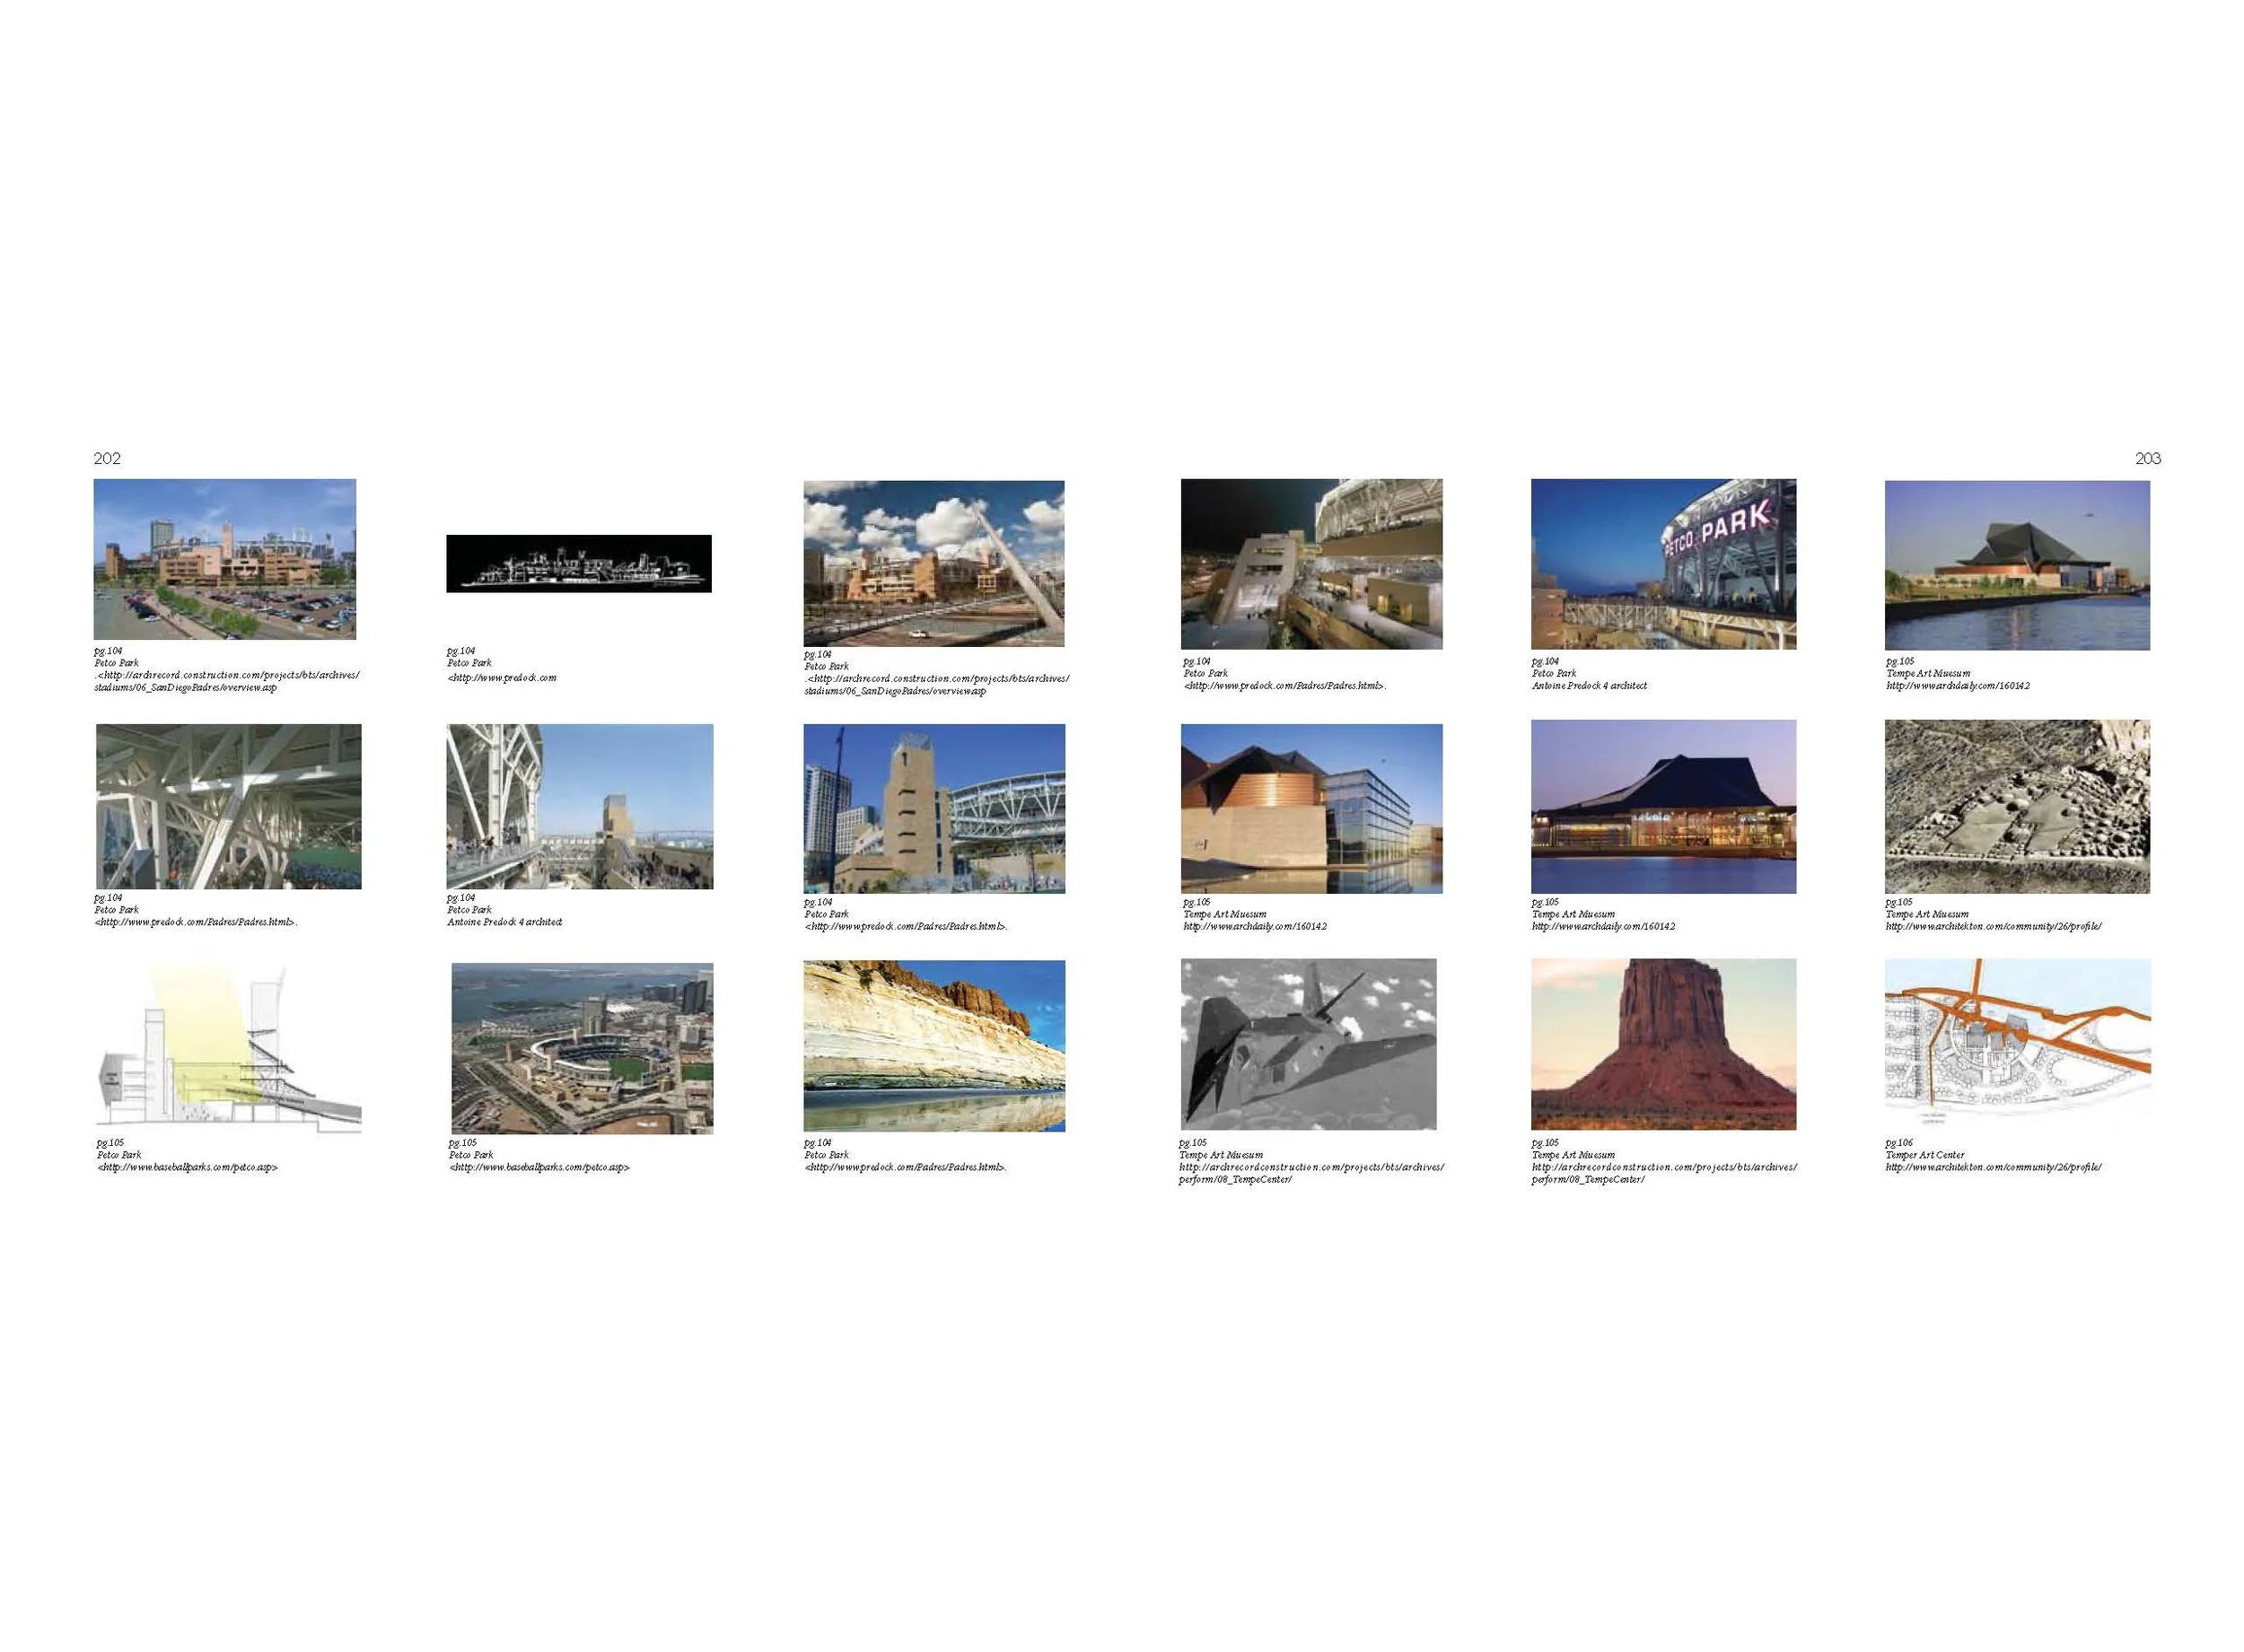This screenshot has height=1652, width=2244.
Task: Select the layered sandstone cliff photo
Action: point(934,1046)
